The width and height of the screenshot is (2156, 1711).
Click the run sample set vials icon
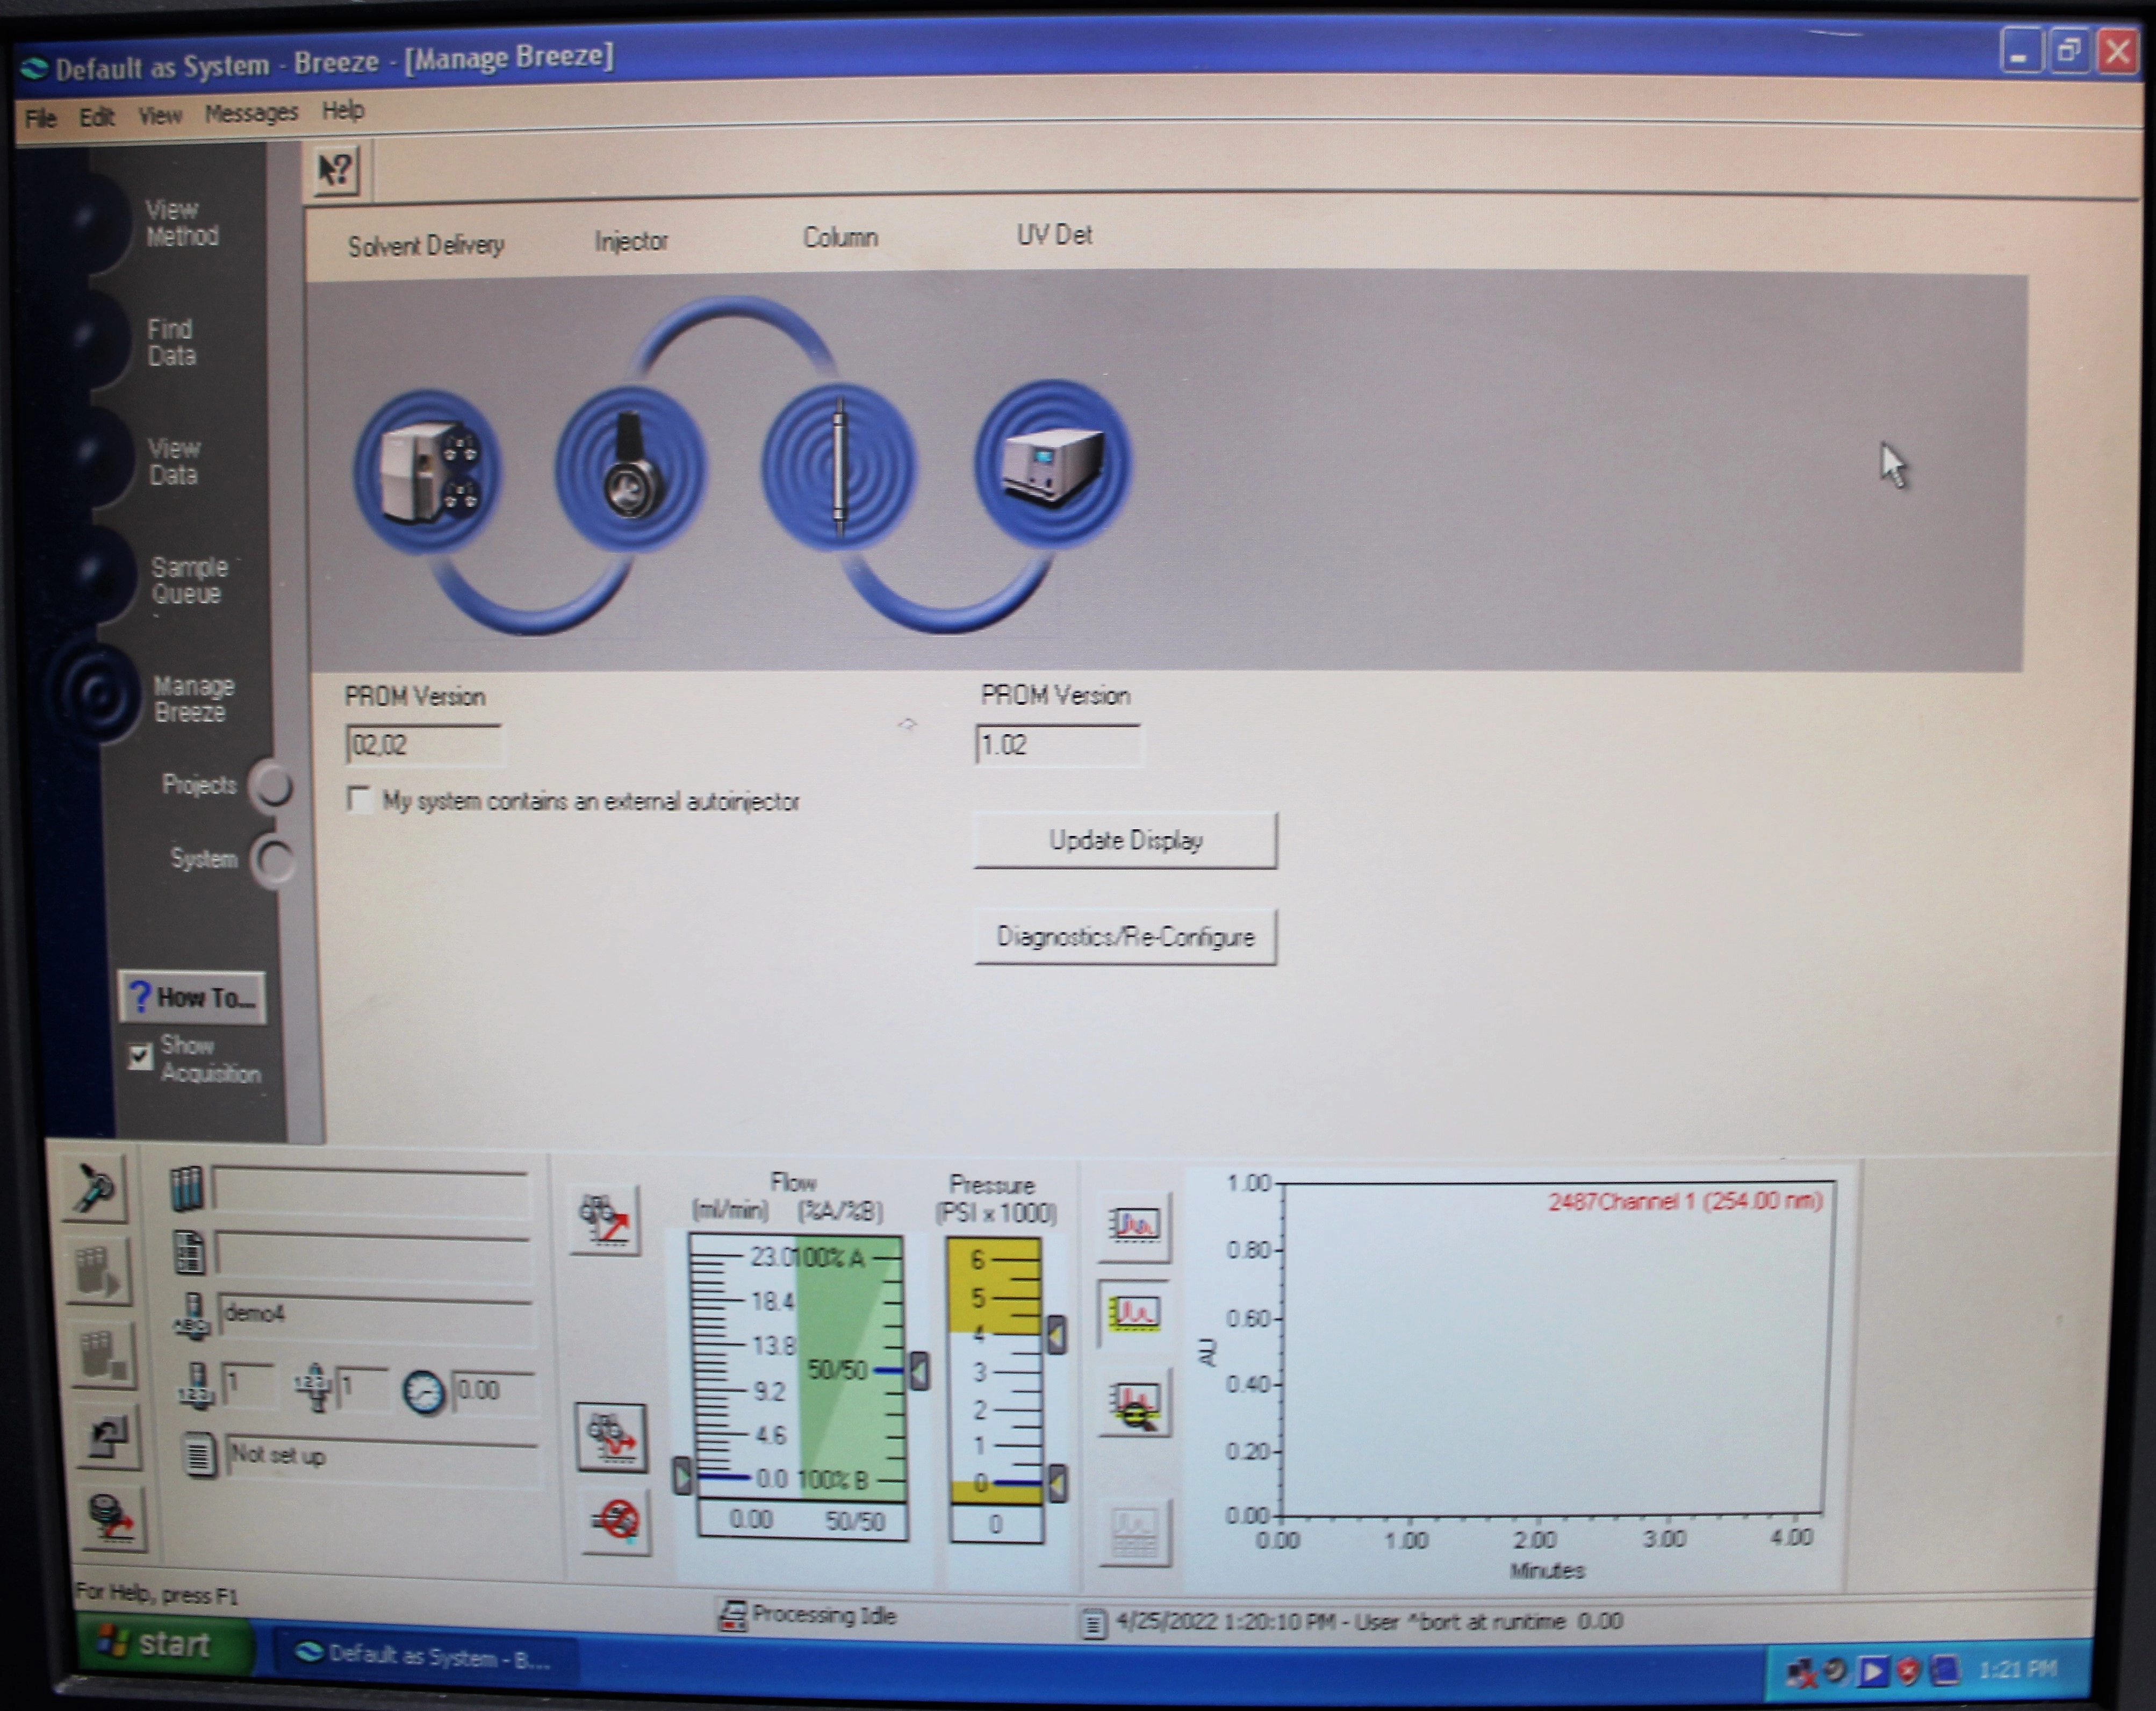(x=98, y=1271)
